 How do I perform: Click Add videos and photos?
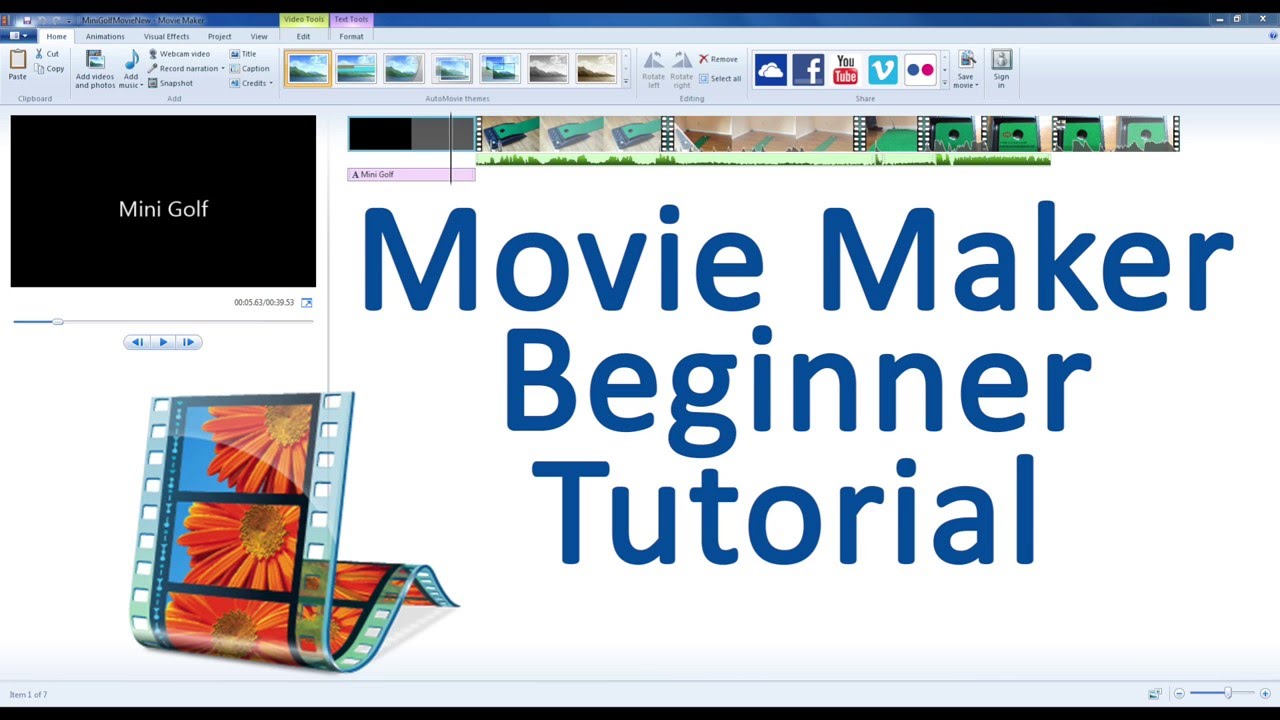(95, 69)
